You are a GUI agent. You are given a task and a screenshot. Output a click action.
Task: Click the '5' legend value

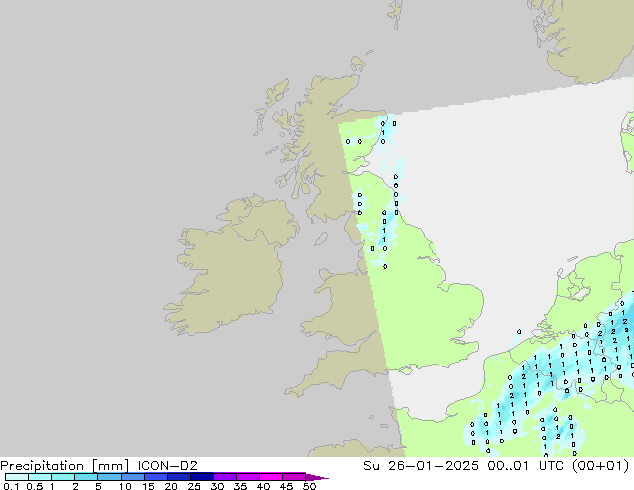pos(98,486)
